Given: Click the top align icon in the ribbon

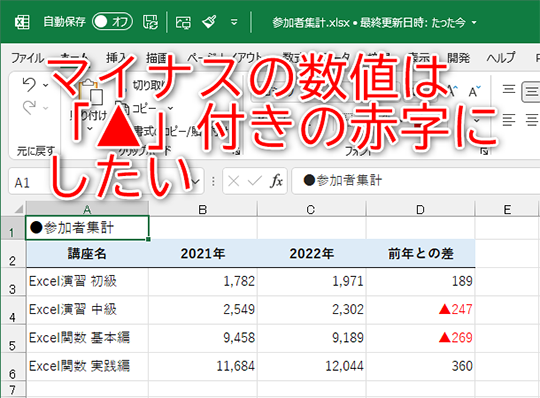Looking at the screenshot, I should [509, 89].
